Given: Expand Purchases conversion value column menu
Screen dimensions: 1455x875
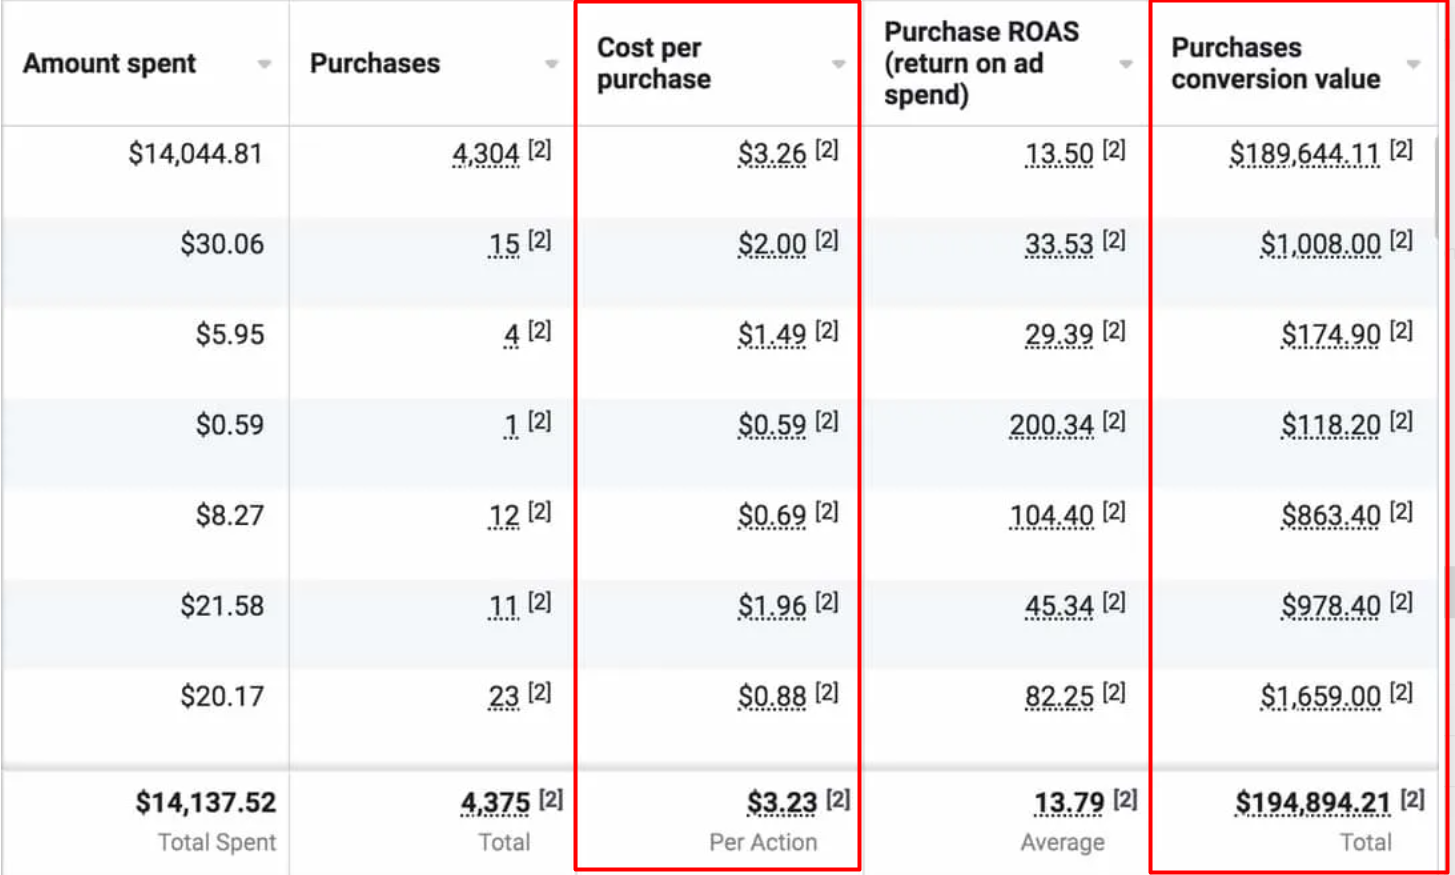Looking at the screenshot, I should (1413, 64).
